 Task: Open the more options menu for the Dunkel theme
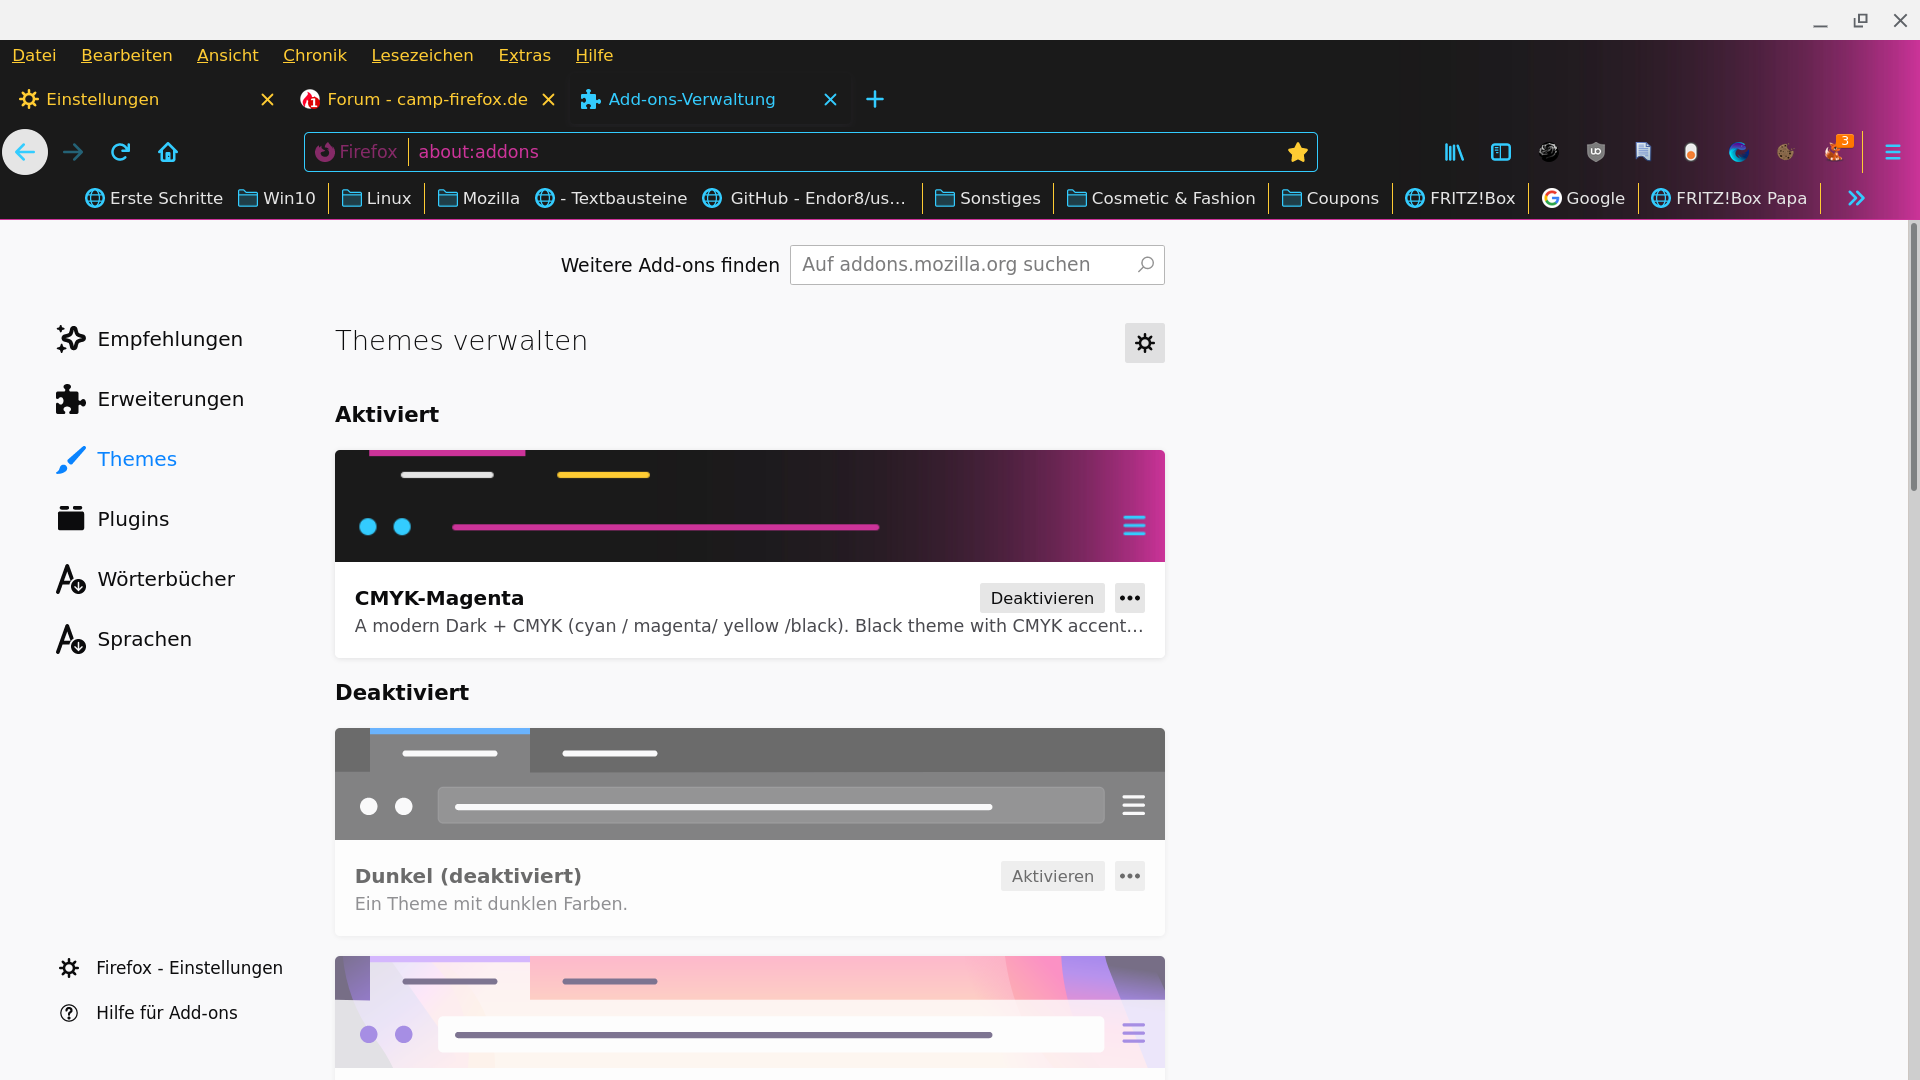point(1129,876)
